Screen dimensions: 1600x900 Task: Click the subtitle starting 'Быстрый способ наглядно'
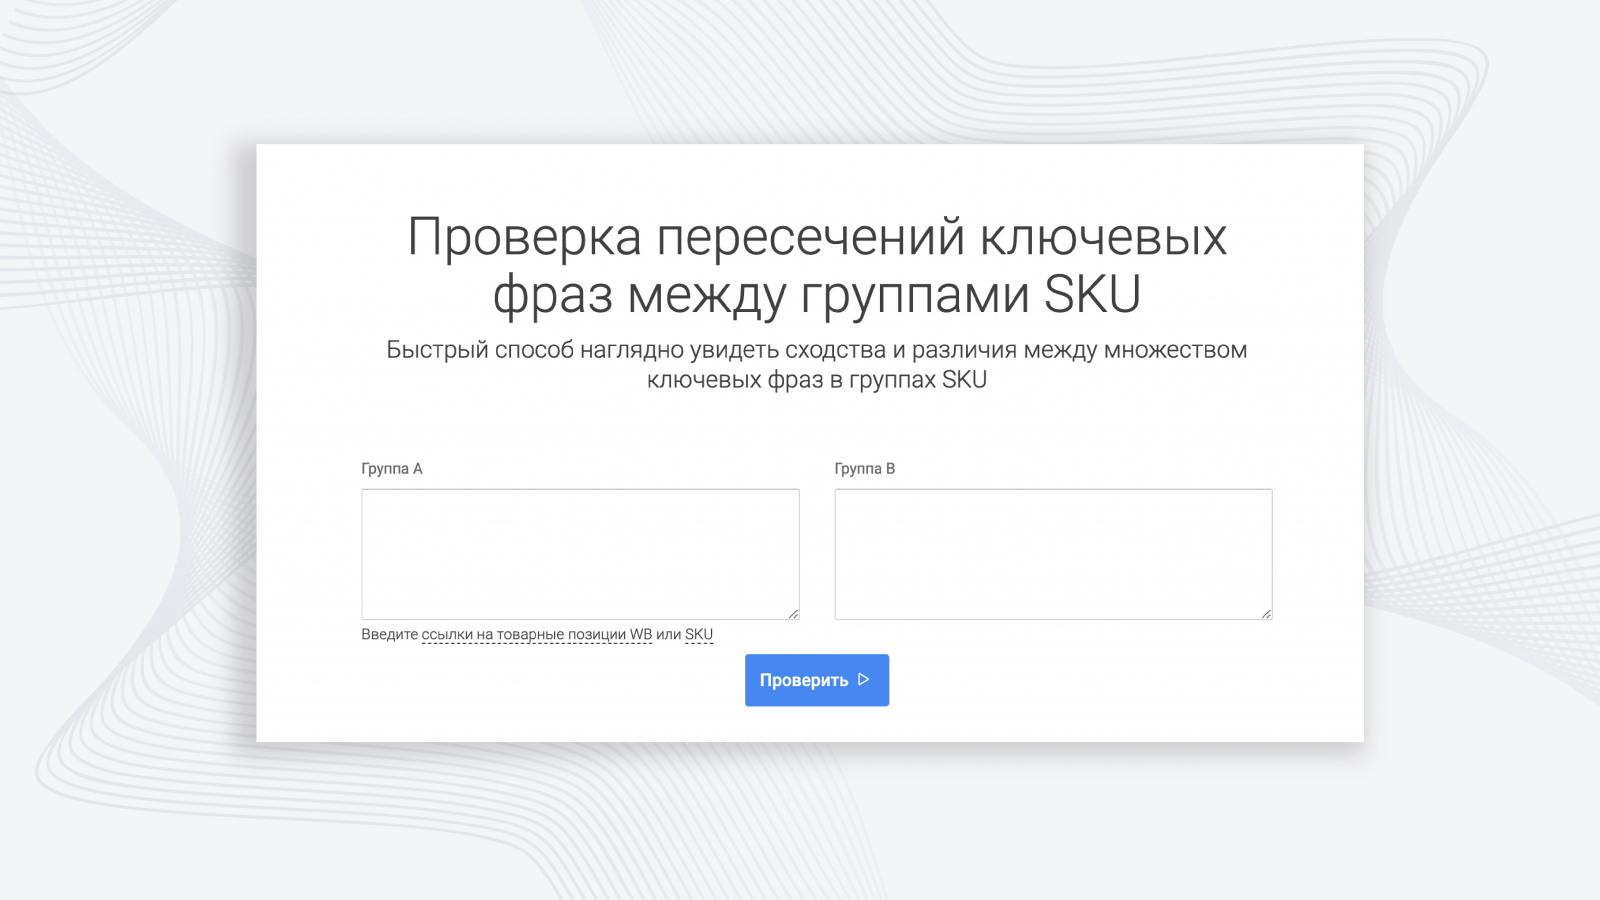point(817,364)
